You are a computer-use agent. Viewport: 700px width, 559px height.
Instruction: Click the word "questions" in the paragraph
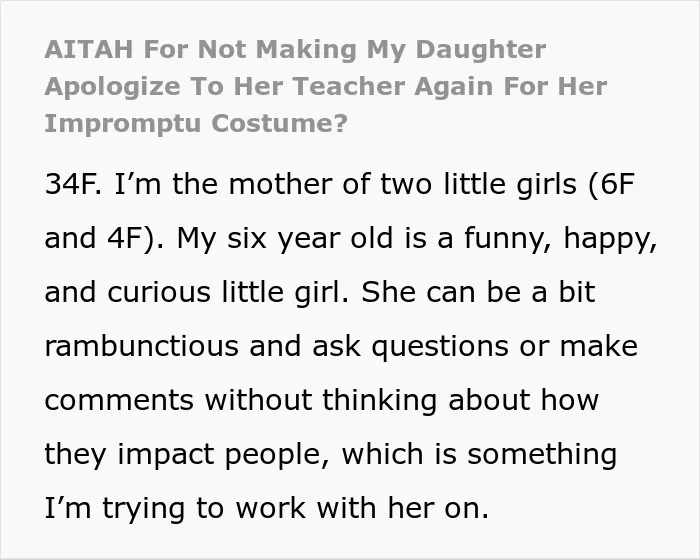(x=440, y=347)
